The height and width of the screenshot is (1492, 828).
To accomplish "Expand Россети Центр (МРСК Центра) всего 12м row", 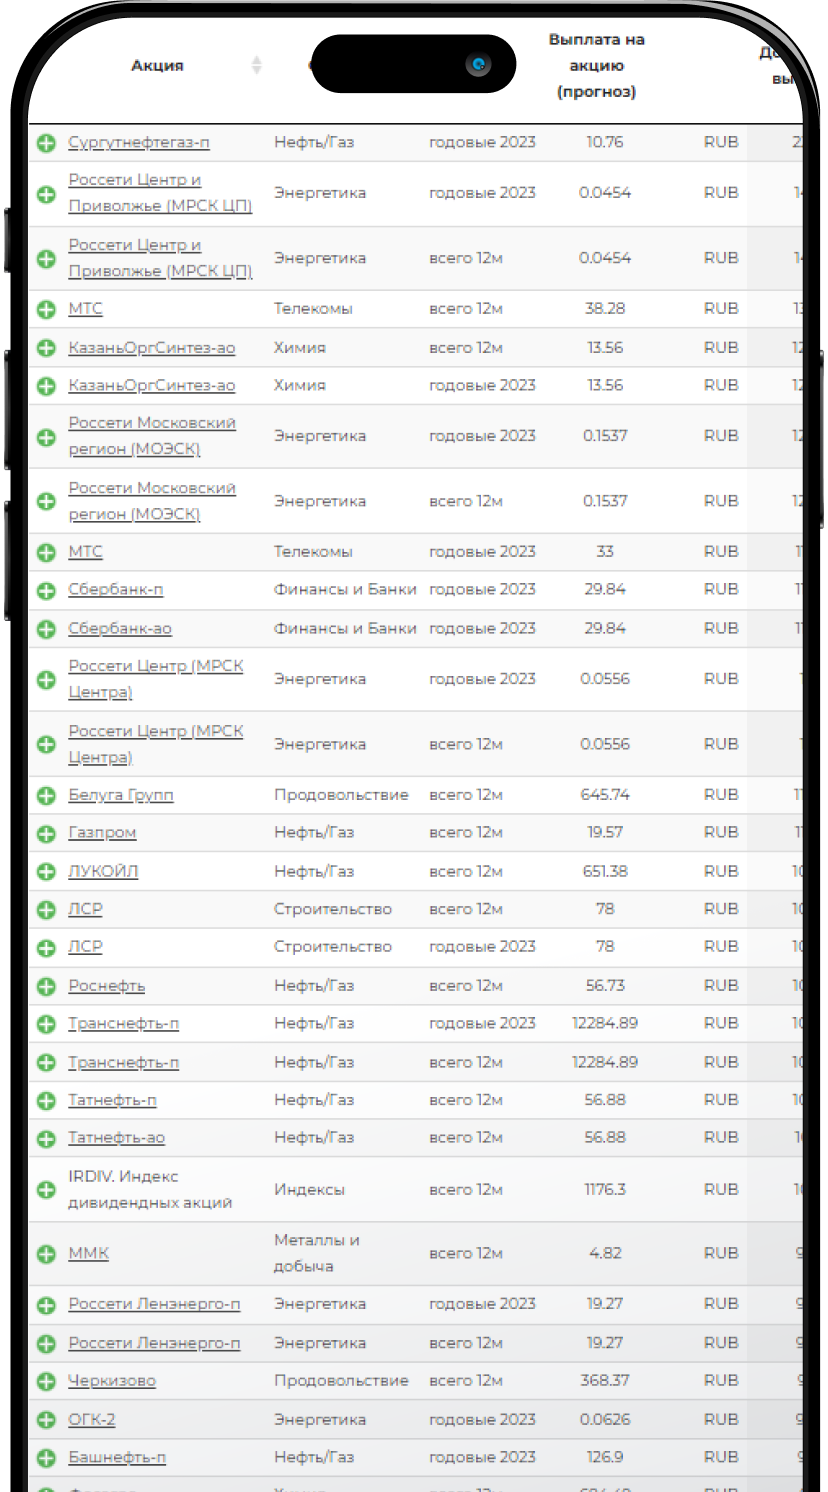I will click(46, 745).
